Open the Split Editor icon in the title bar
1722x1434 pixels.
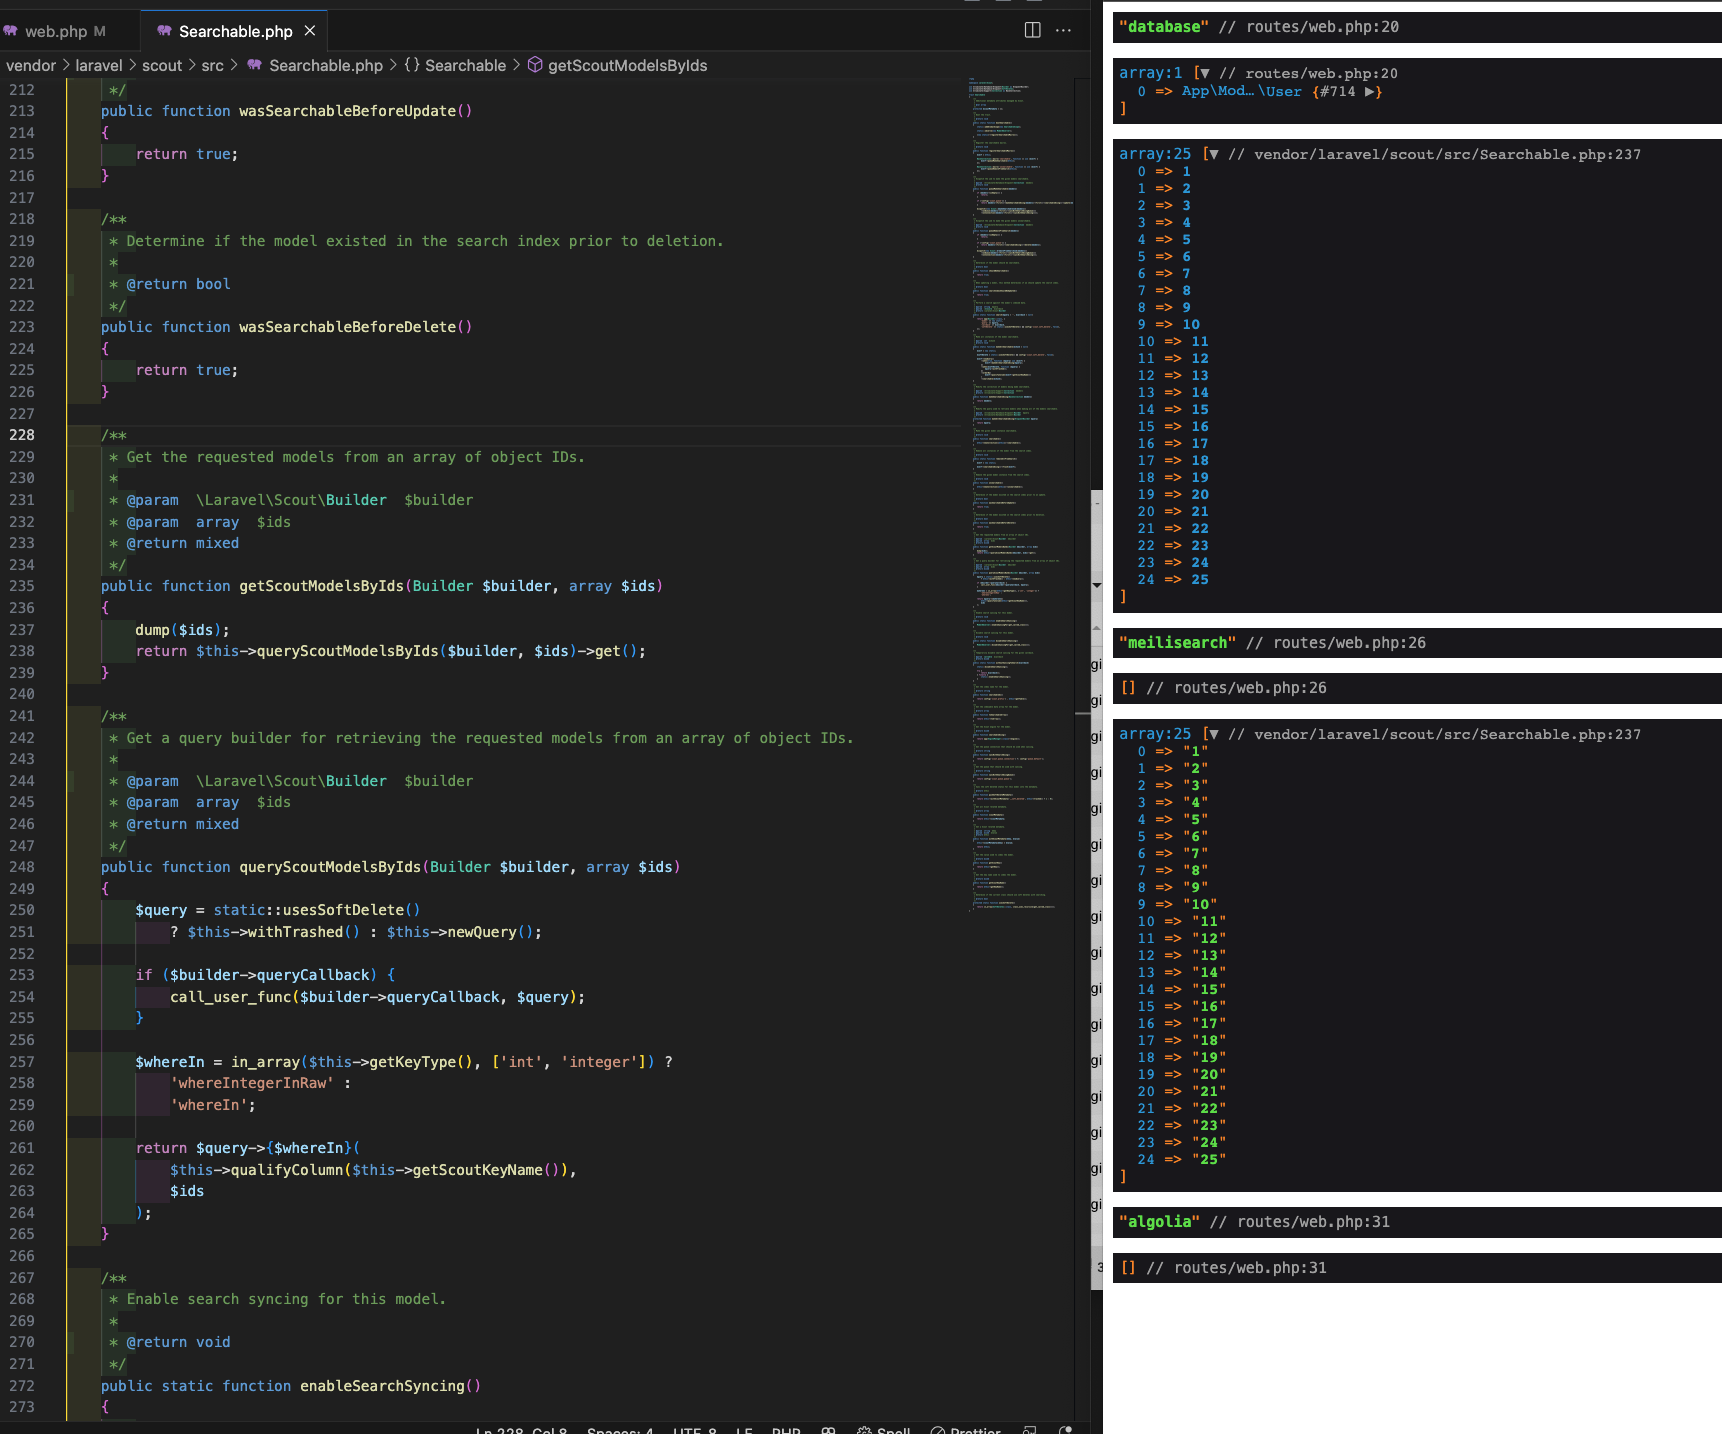click(x=1031, y=30)
